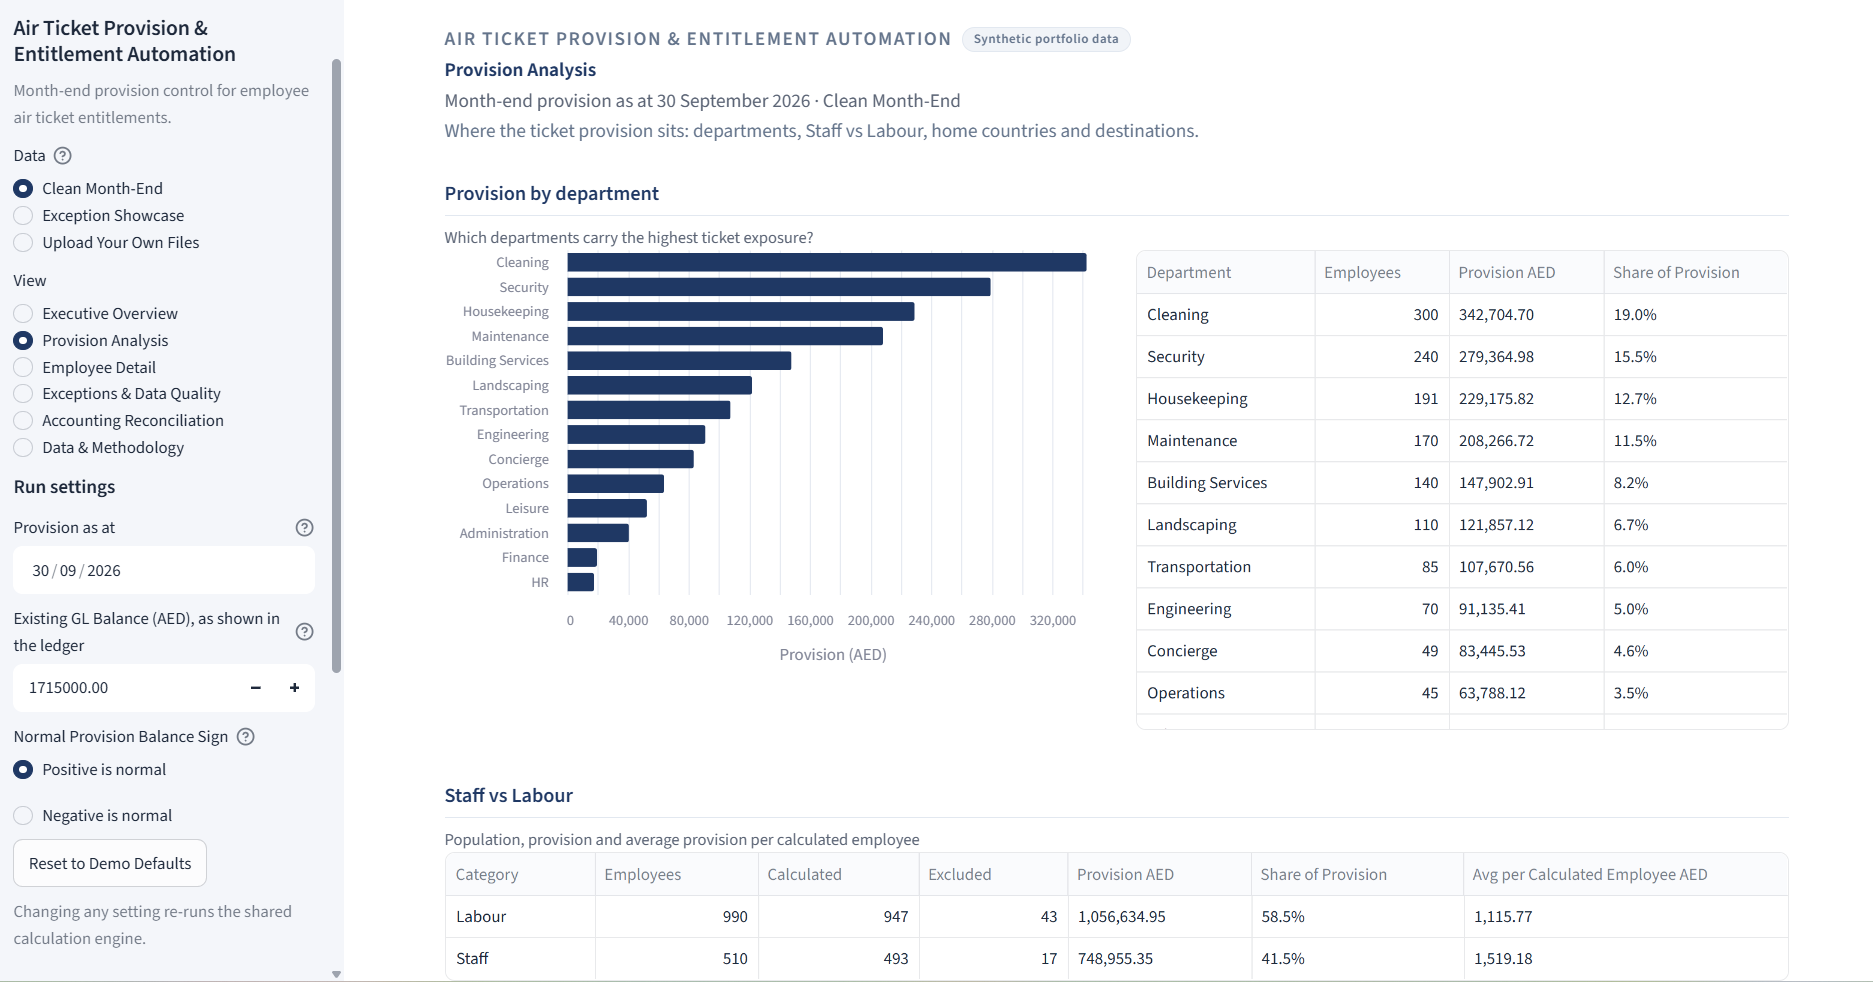1873x982 pixels.
Task: Choose Upload Your Own Files option
Action: tap(107, 243)
